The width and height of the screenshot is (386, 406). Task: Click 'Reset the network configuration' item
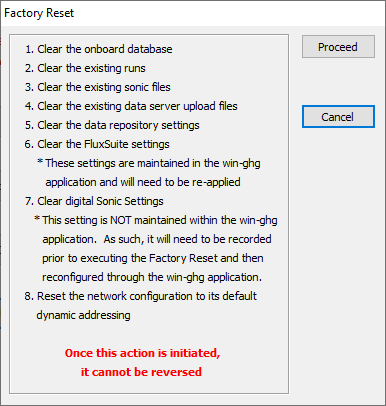[x=141, y=296]
